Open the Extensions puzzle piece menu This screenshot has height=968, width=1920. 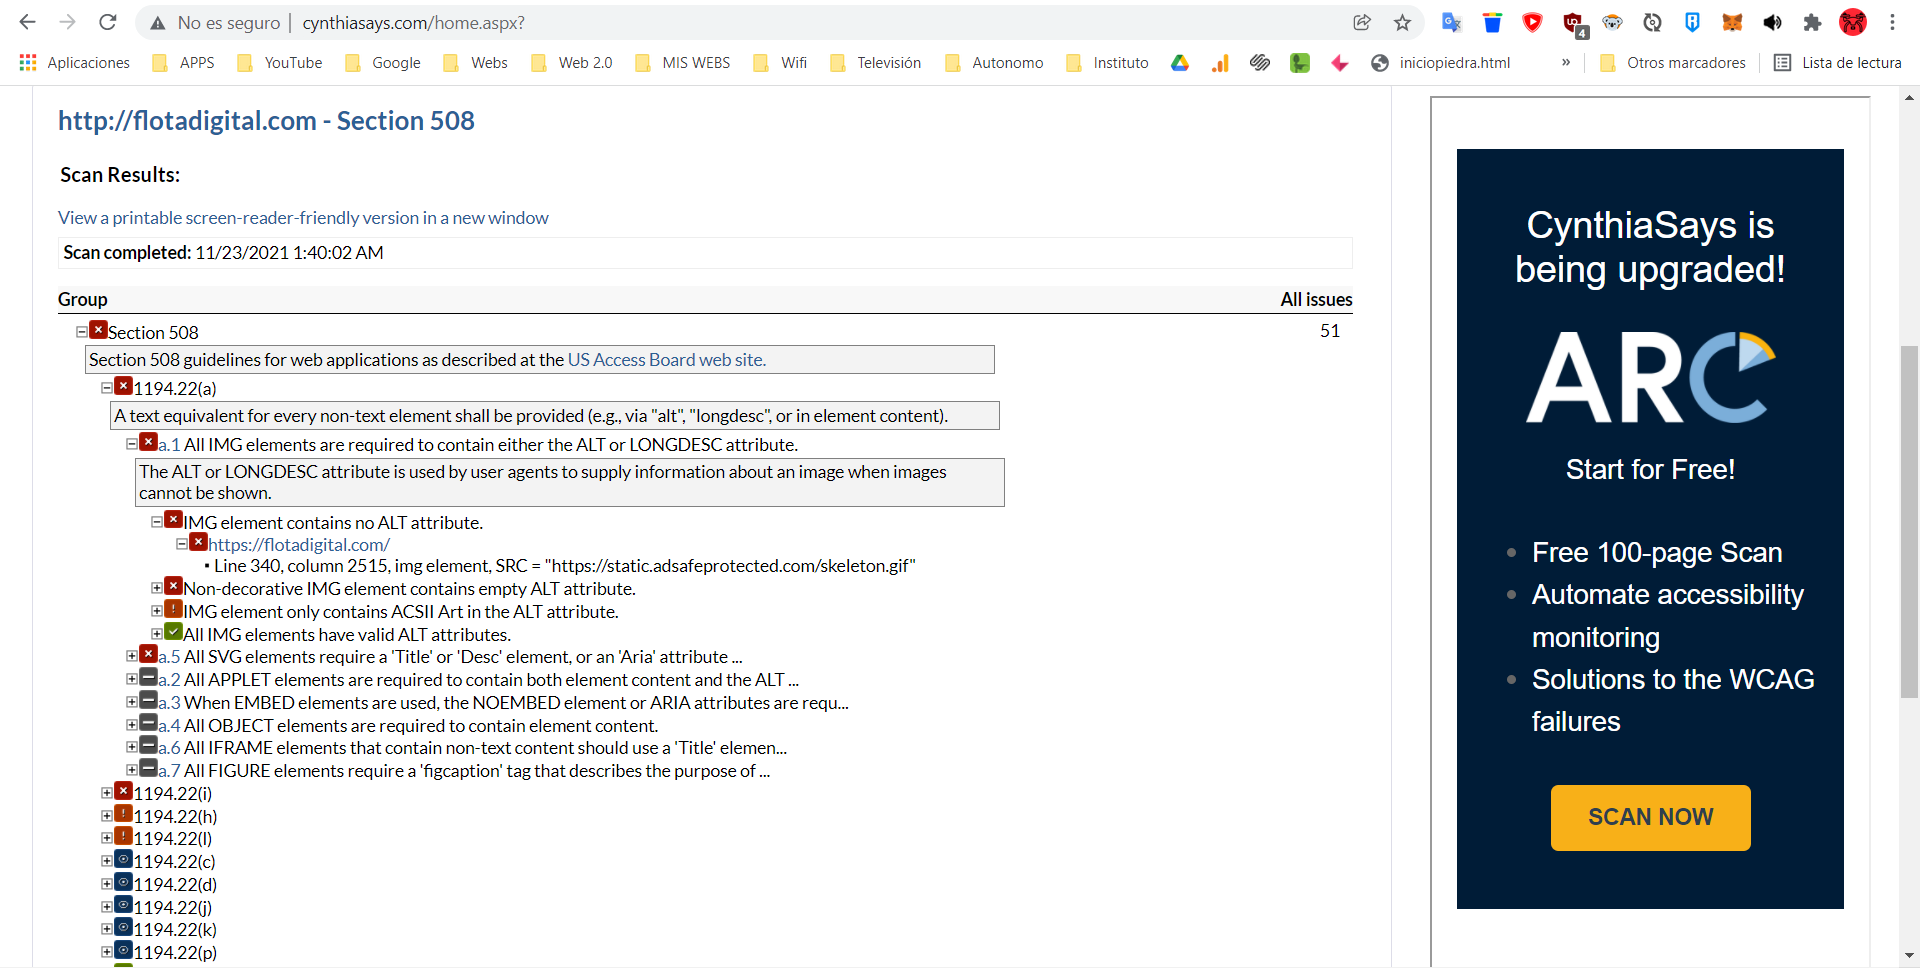click(1812, 22)
